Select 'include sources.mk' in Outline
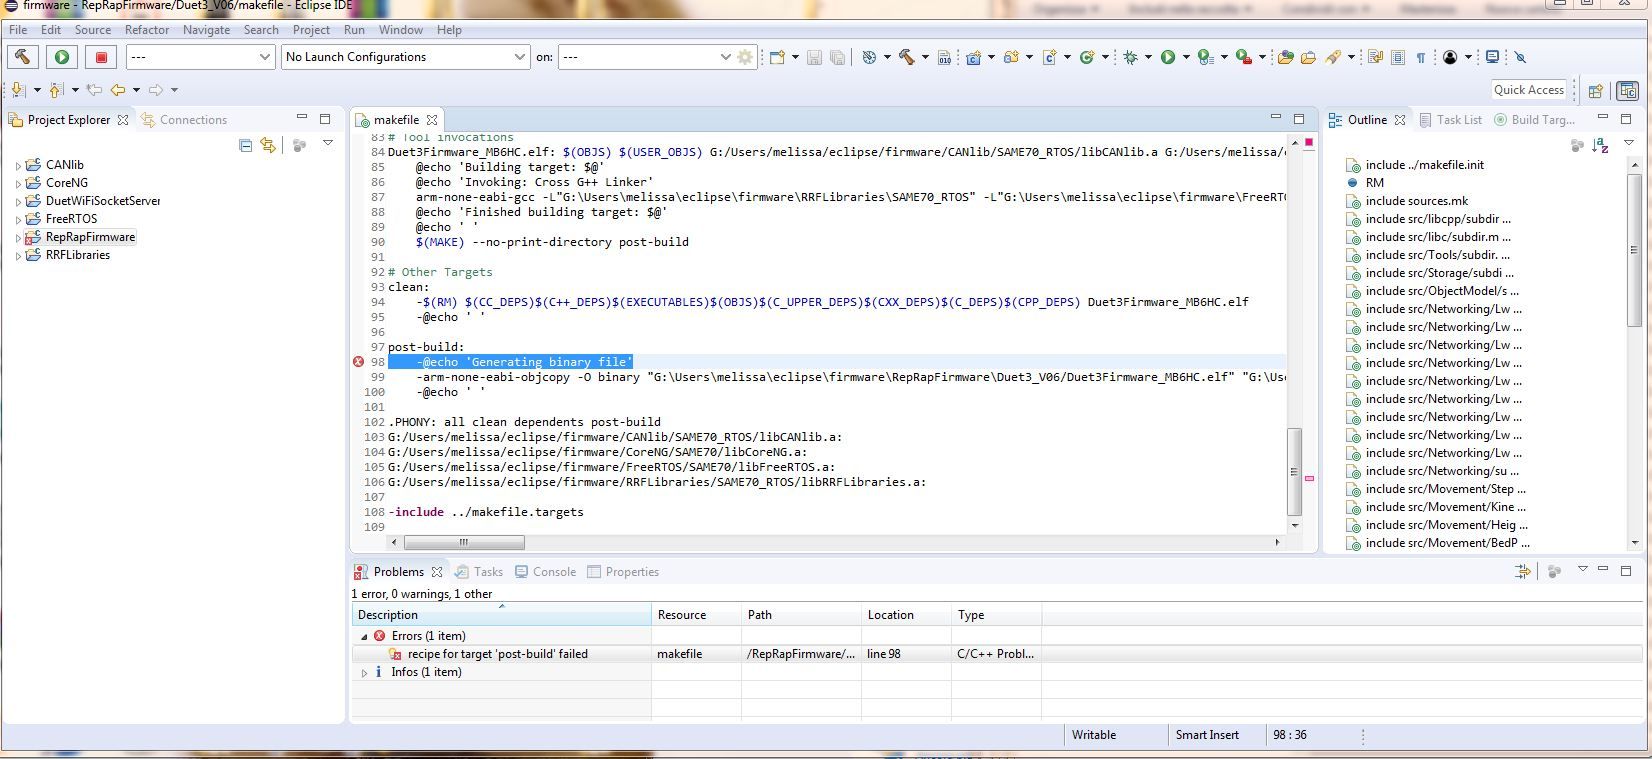This screenshot has width=1652, height=759. (1416, 201)
